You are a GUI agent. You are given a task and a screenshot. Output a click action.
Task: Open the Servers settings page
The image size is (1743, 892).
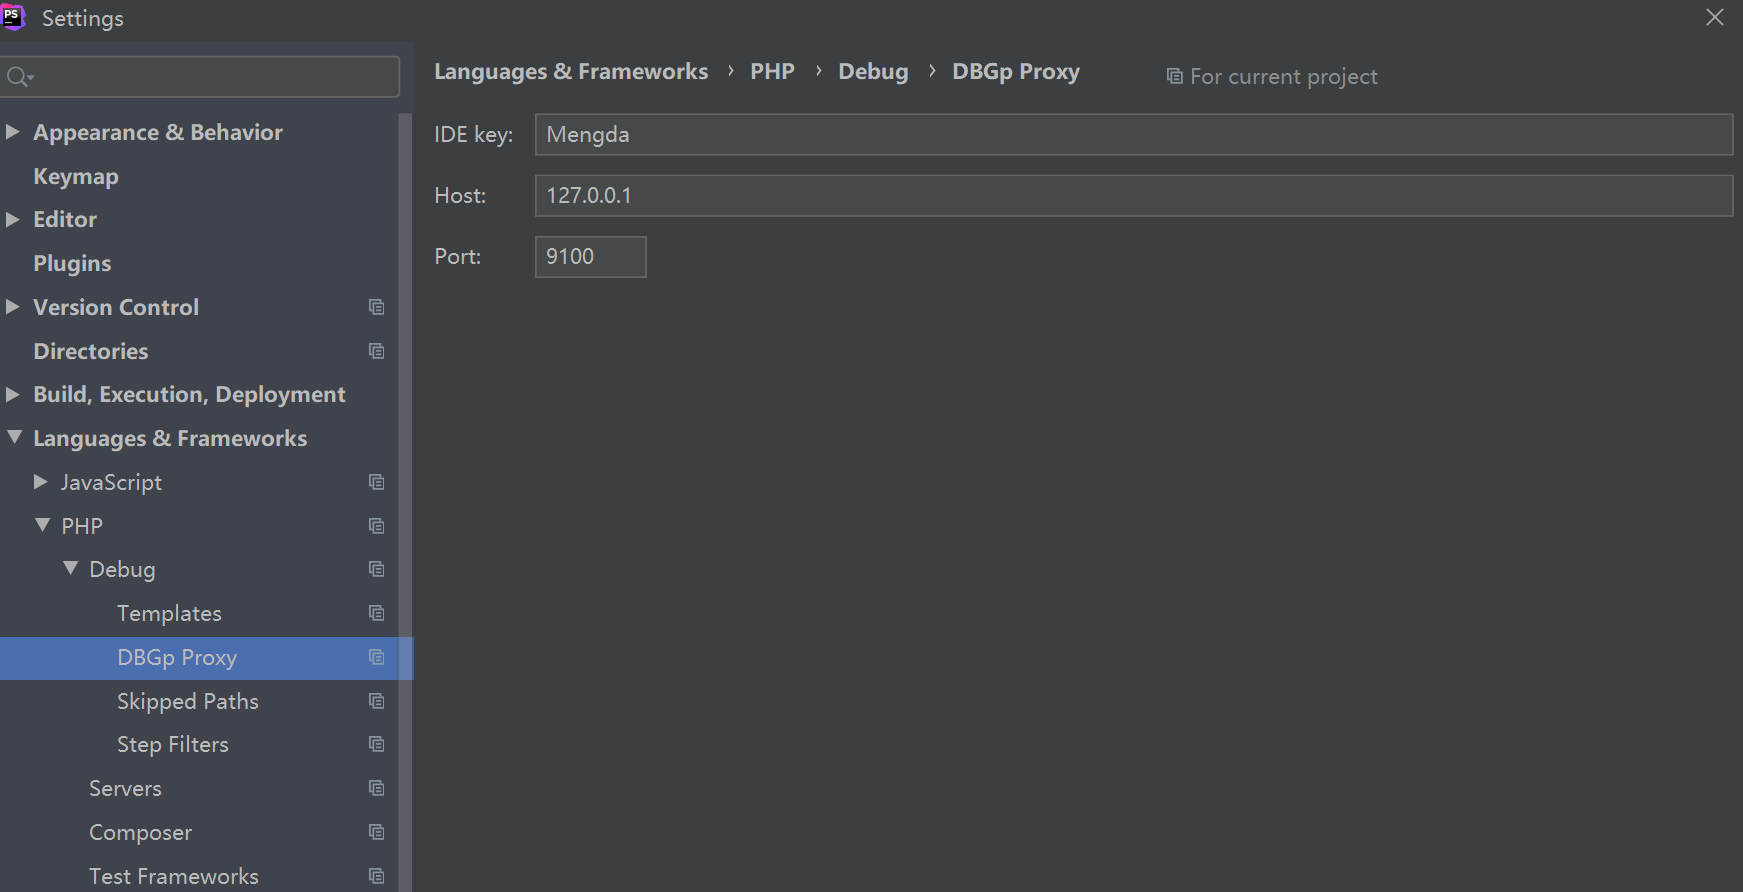click(125, 788)
